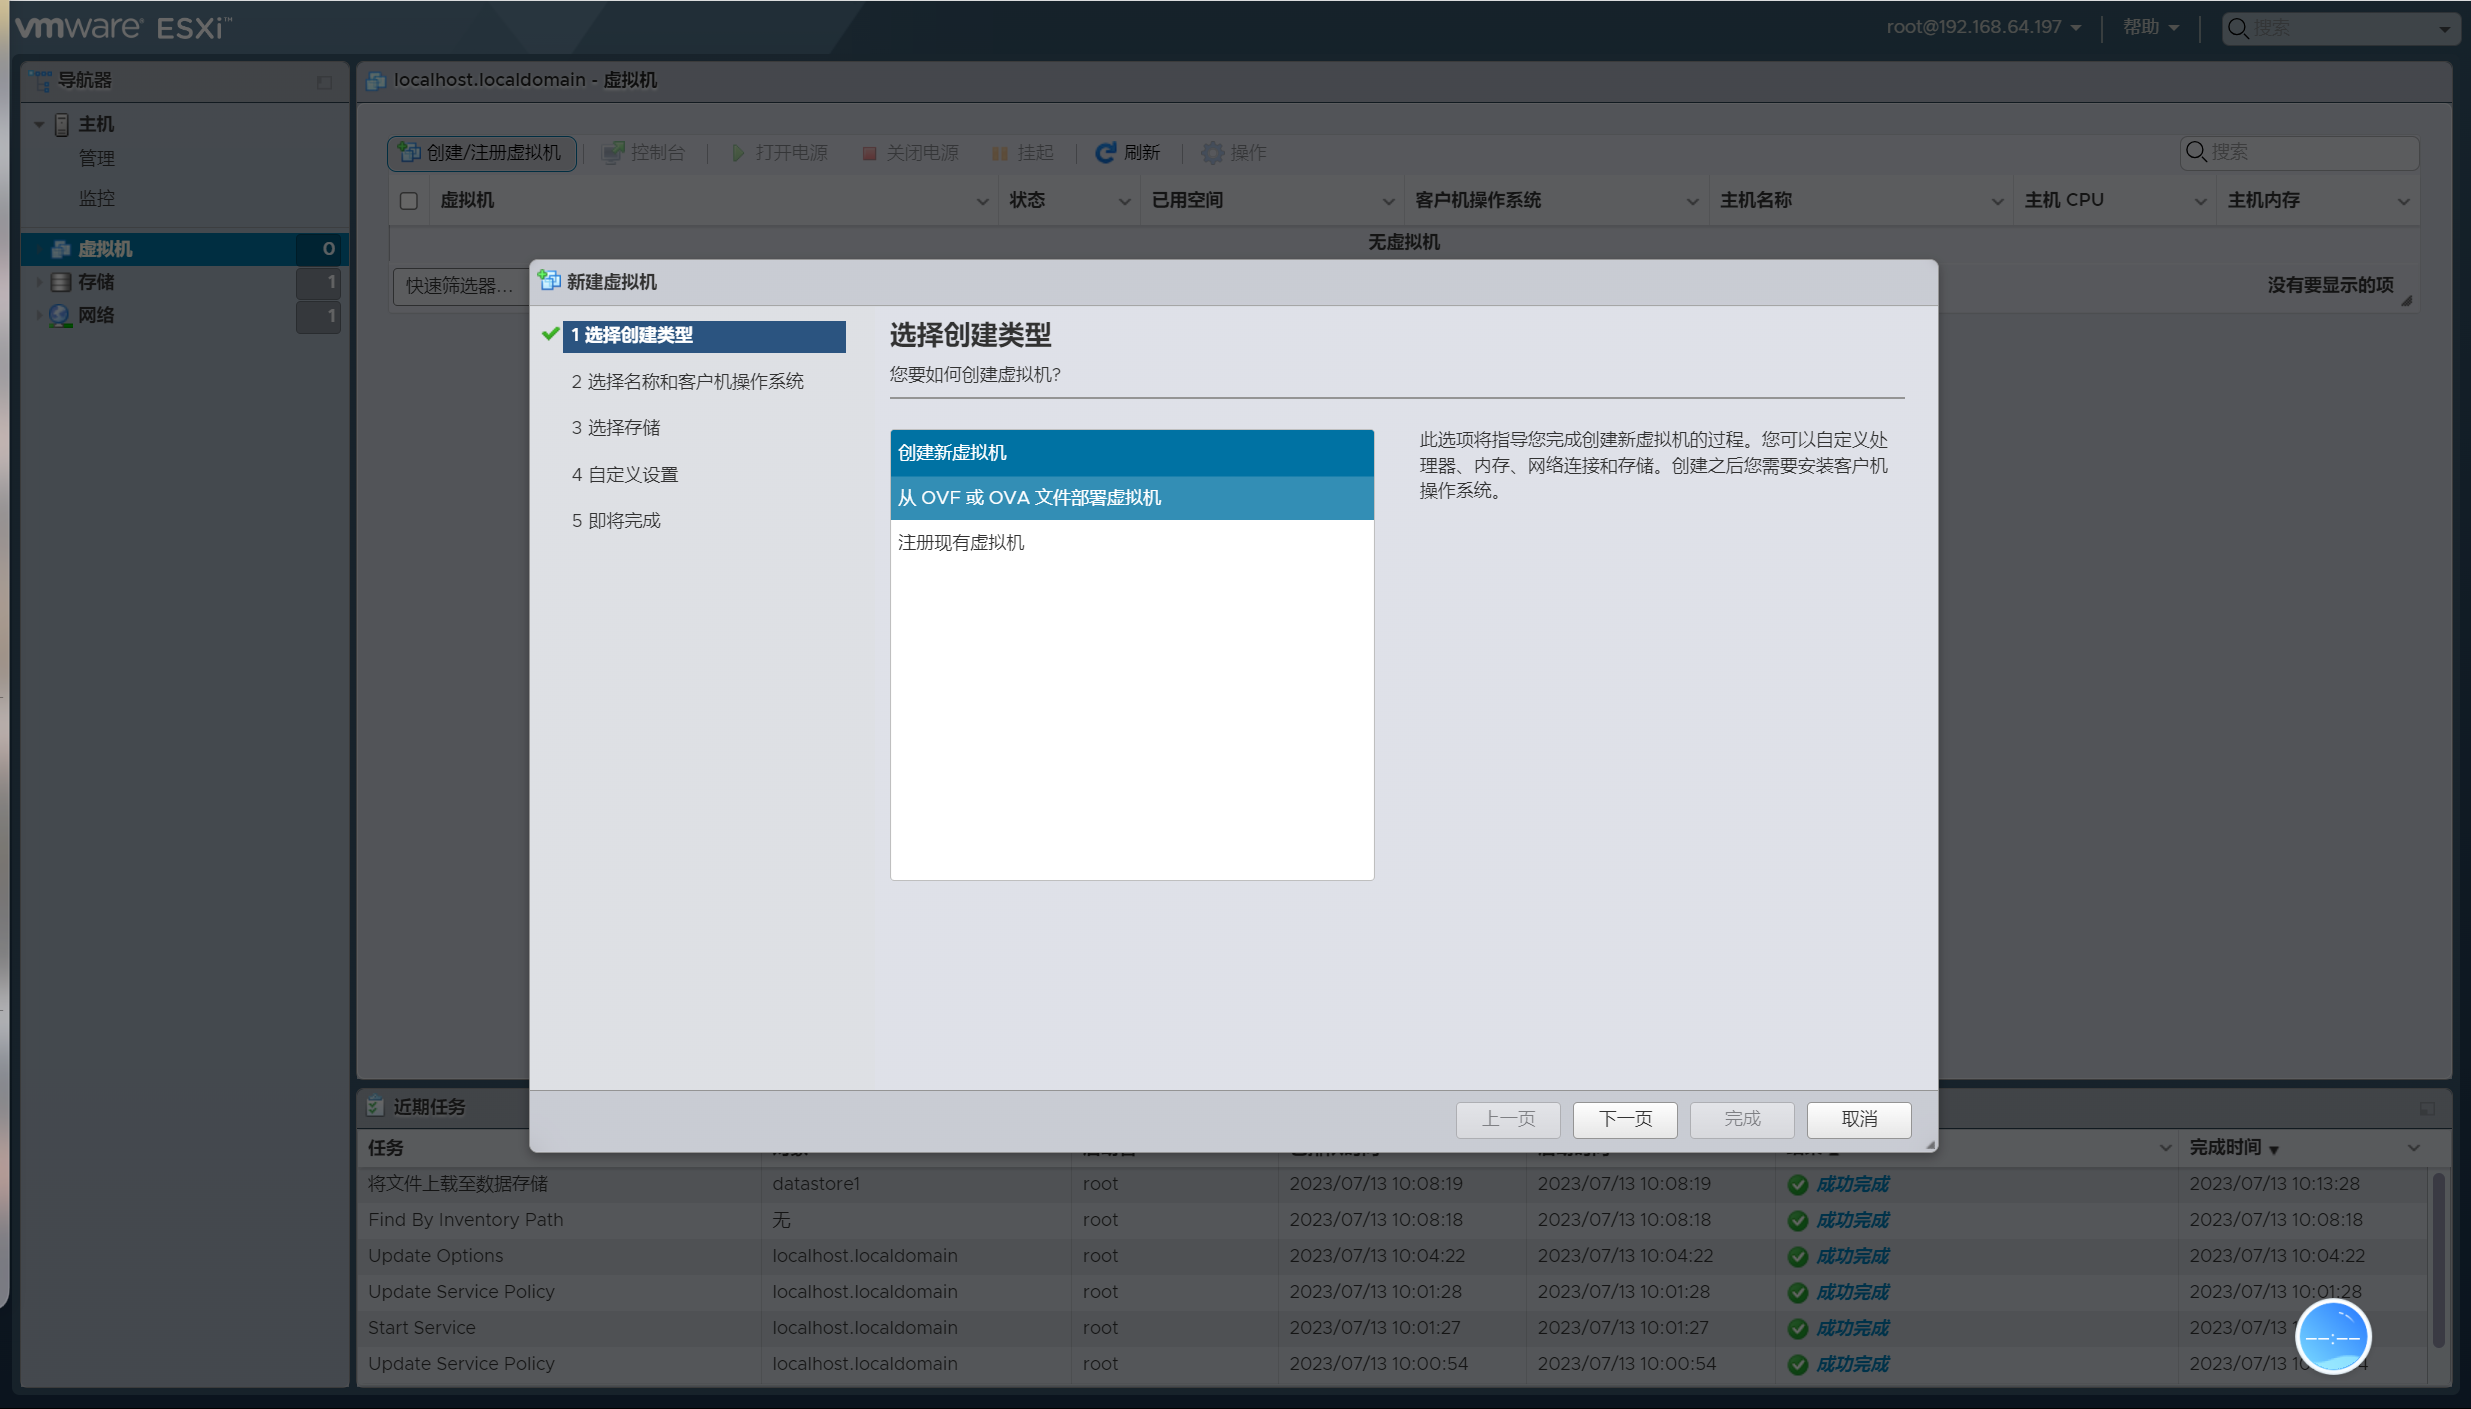Check the select-all VM checkbox
2471x1409 pixels.
point(409,201)
